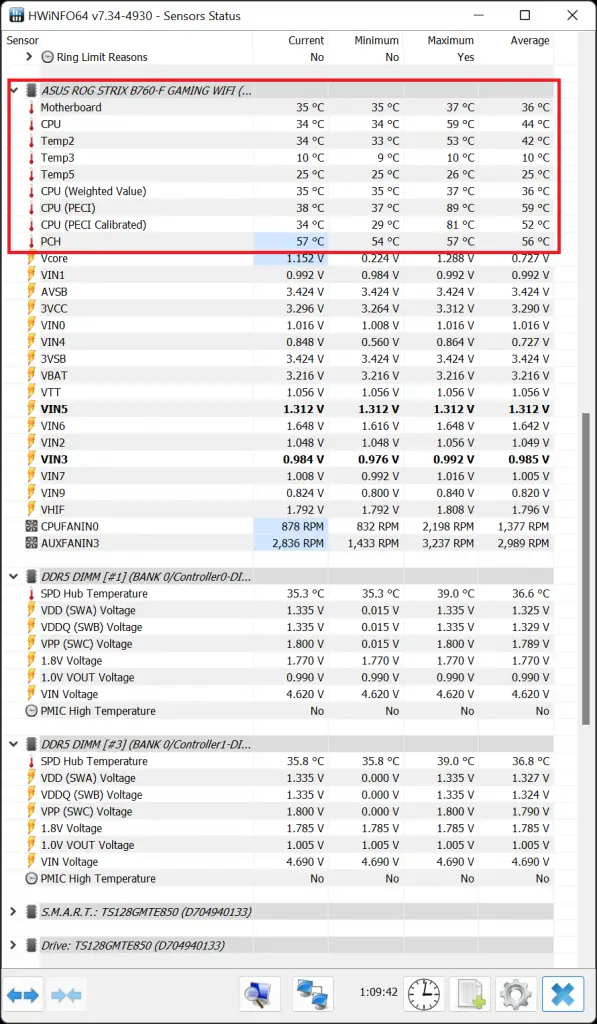Click the VBAT lightning bolt icon
597x1024 pixels.
(31, 376)
